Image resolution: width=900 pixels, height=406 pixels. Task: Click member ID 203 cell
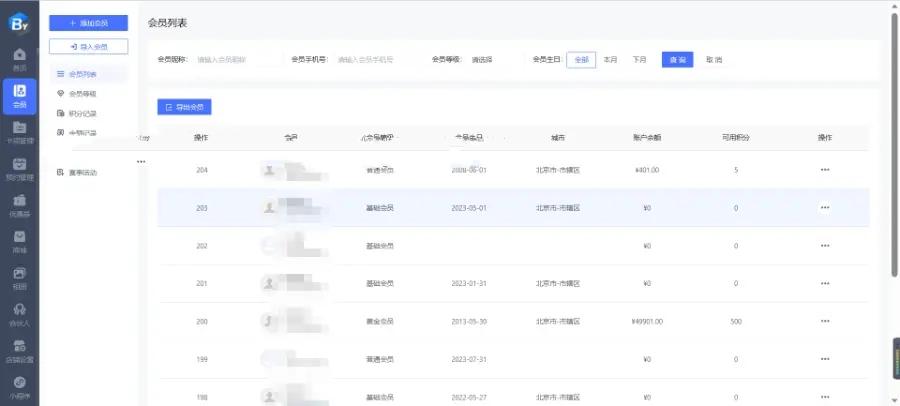[x=201, y=208]
